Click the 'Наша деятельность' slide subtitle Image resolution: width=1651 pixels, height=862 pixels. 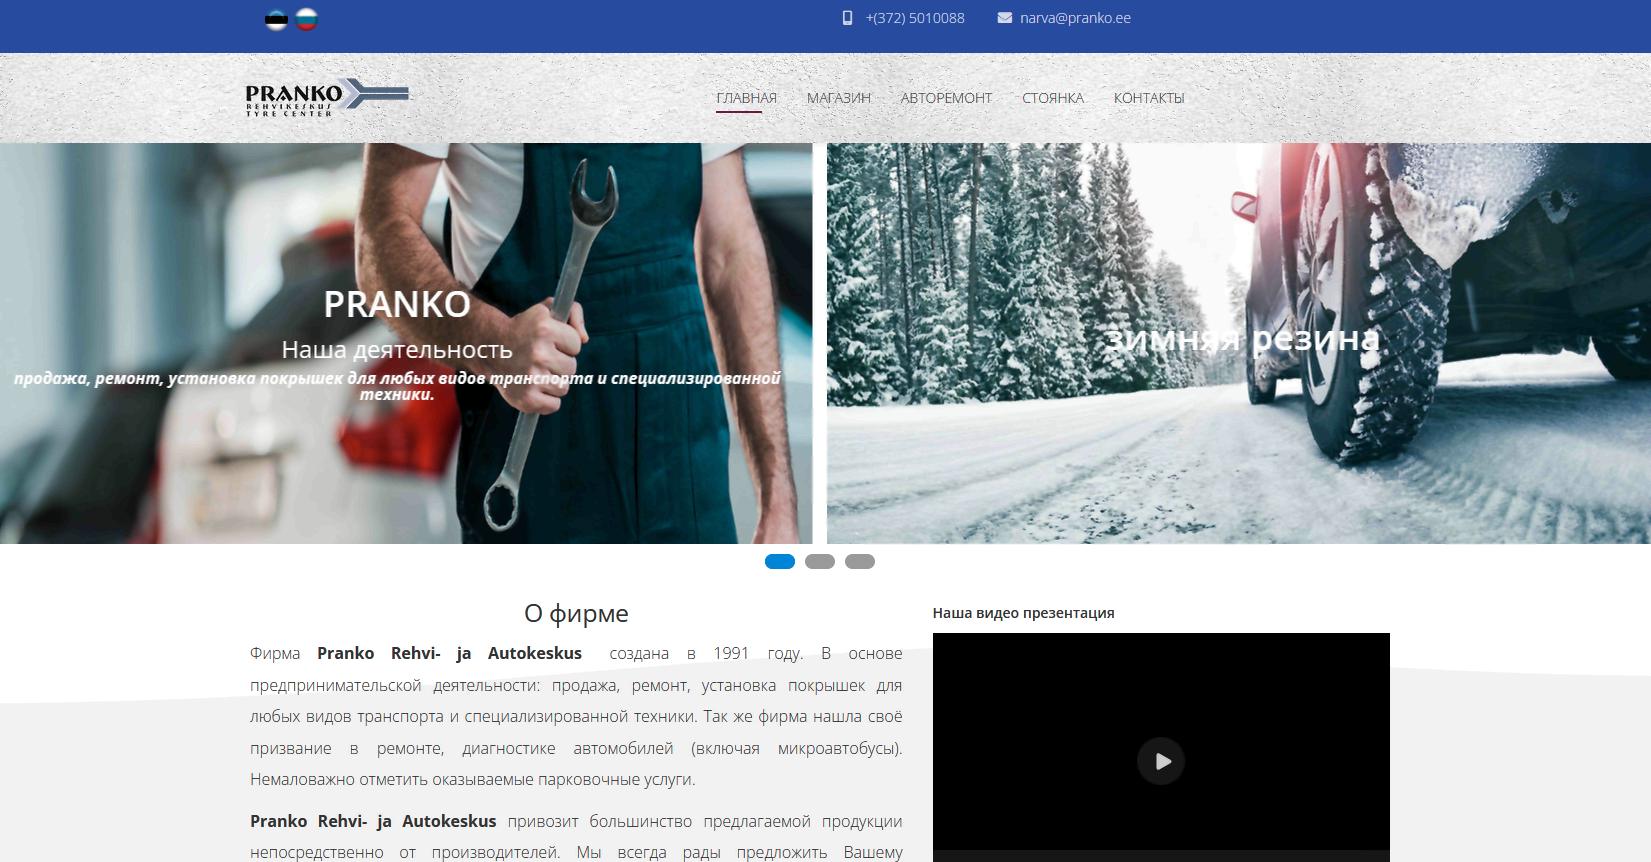click(397, 349)
